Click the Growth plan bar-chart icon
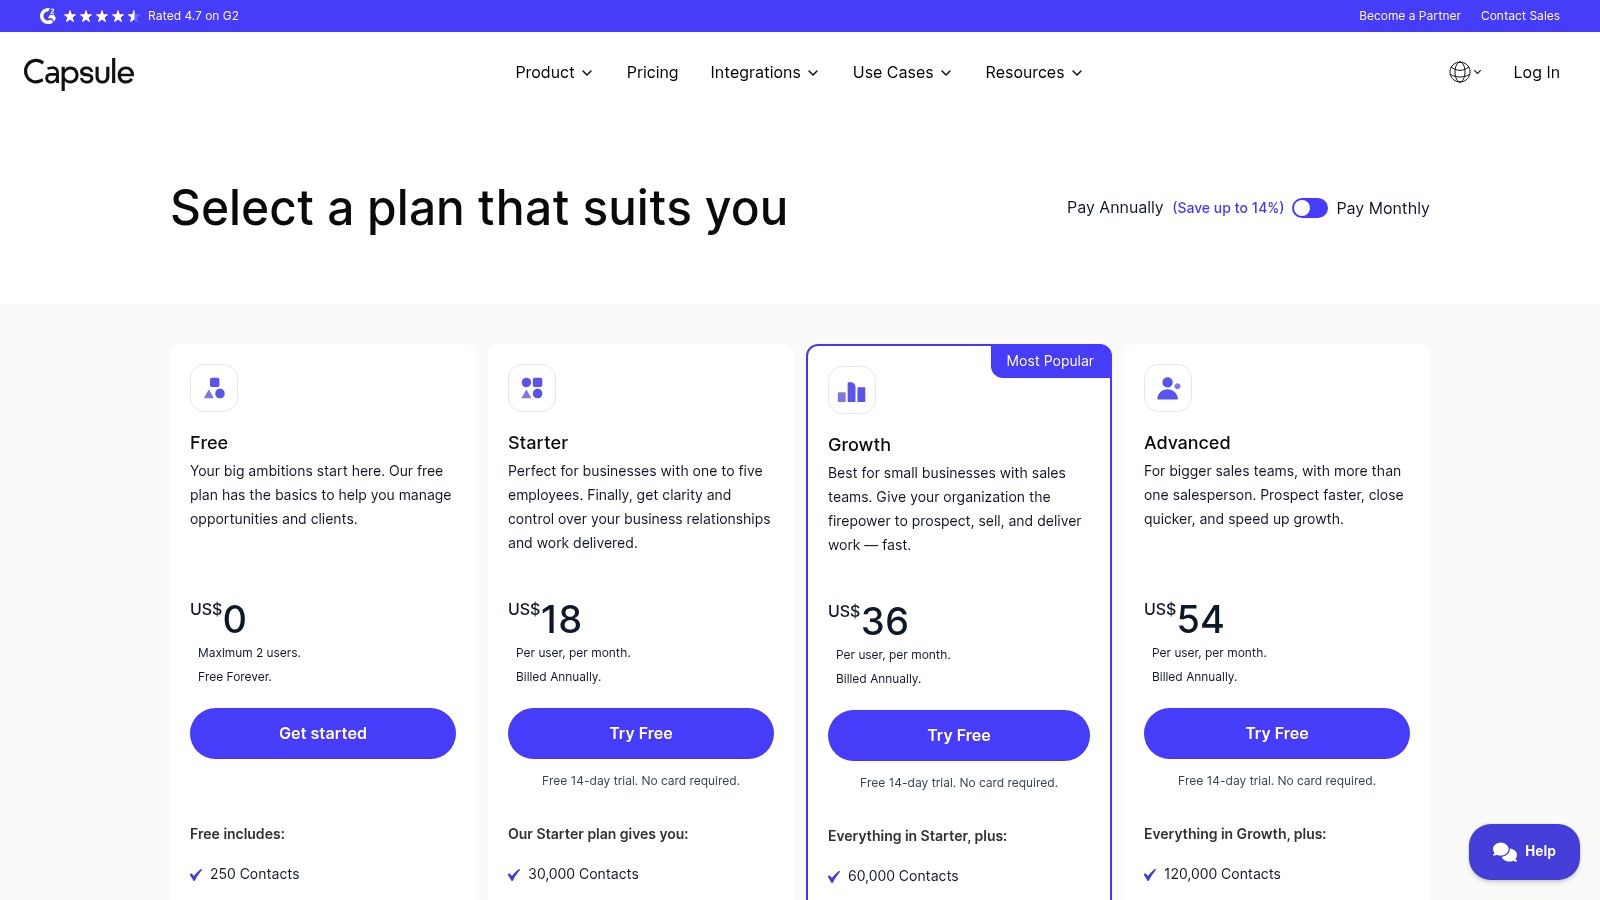The width and height of the screenshot is (1600, 900). [852, 390]
